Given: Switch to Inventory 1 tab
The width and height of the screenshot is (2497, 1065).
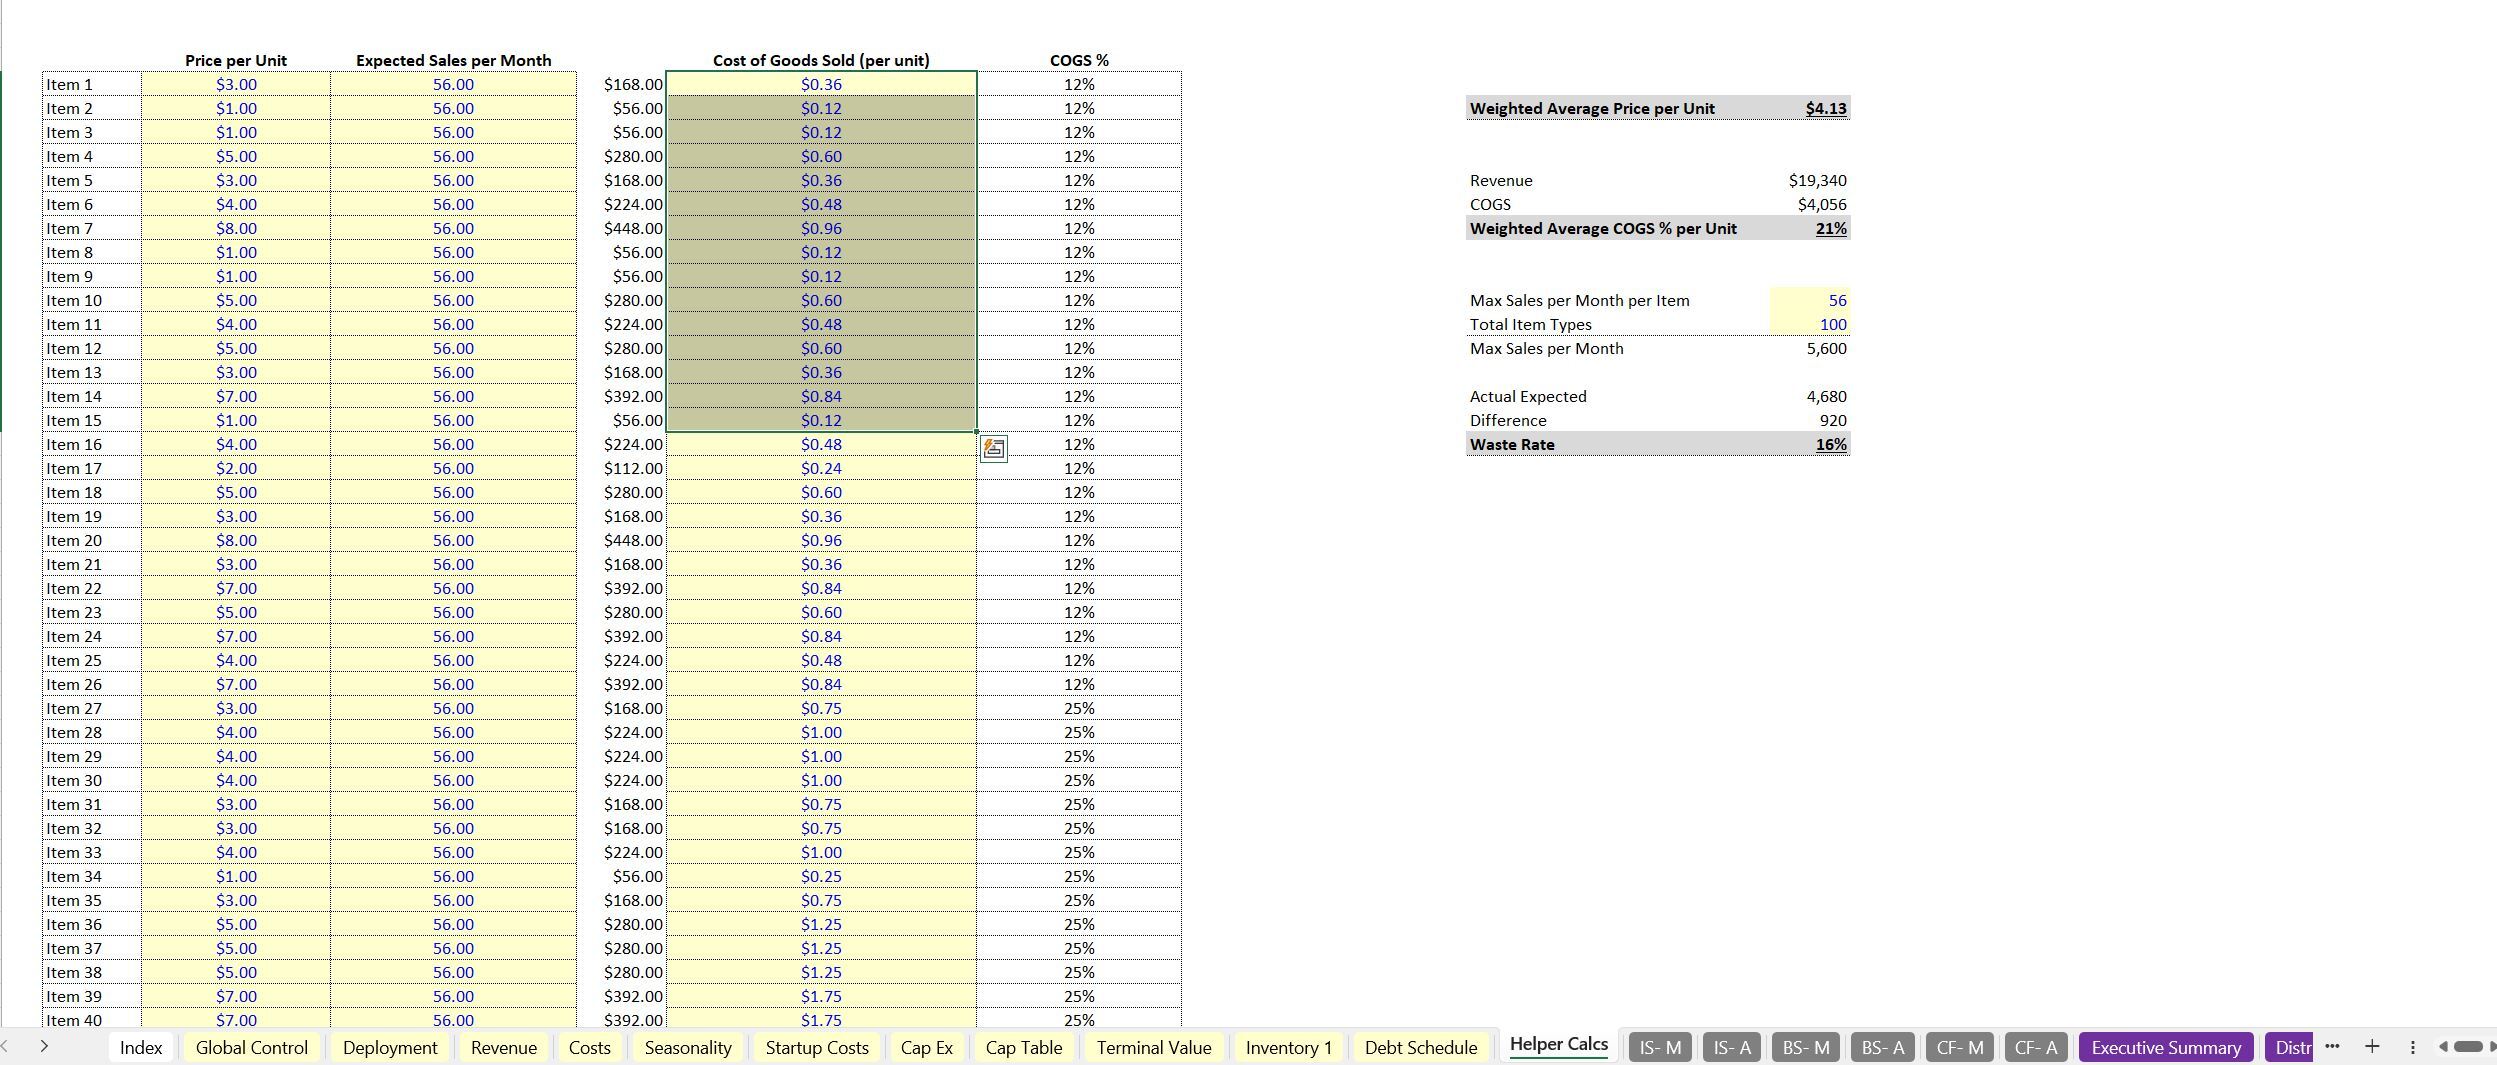Looking at the screenshot, I should [1289, 1047].
